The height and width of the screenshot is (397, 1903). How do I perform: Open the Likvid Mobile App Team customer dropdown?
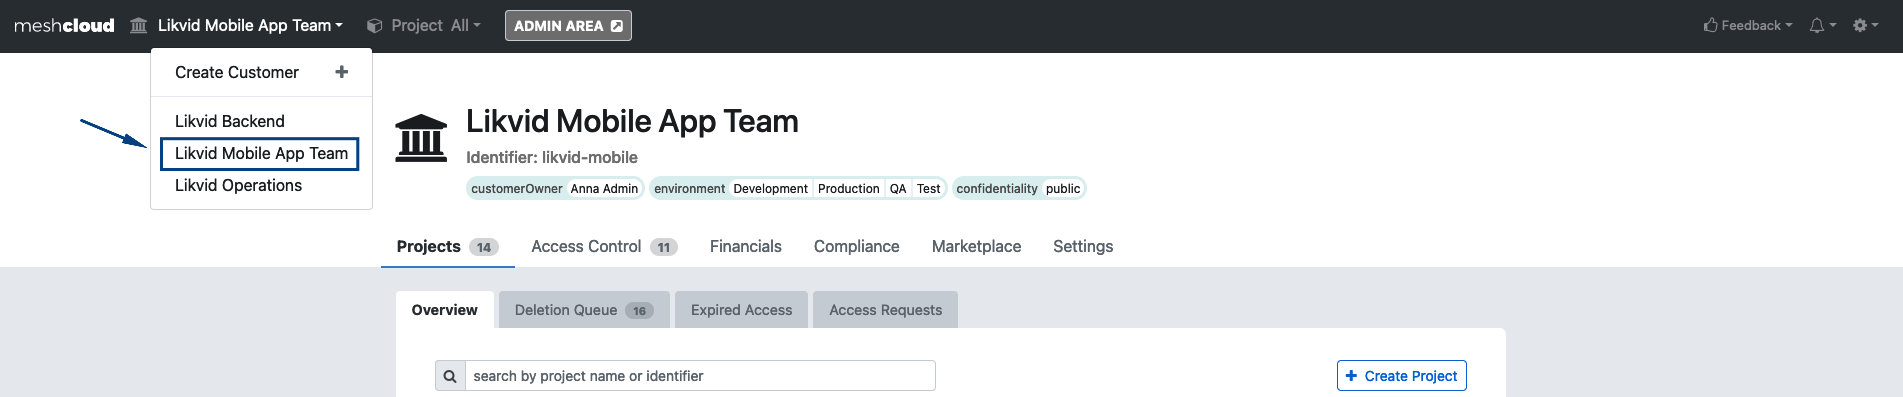tap(250, 26)
